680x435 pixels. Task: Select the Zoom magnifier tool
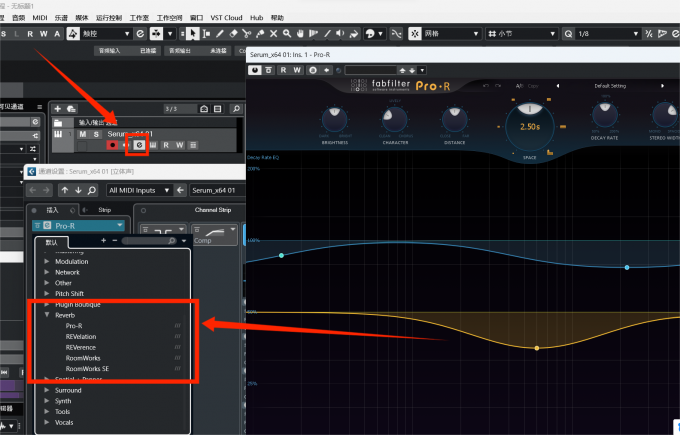tap(287, 33)
